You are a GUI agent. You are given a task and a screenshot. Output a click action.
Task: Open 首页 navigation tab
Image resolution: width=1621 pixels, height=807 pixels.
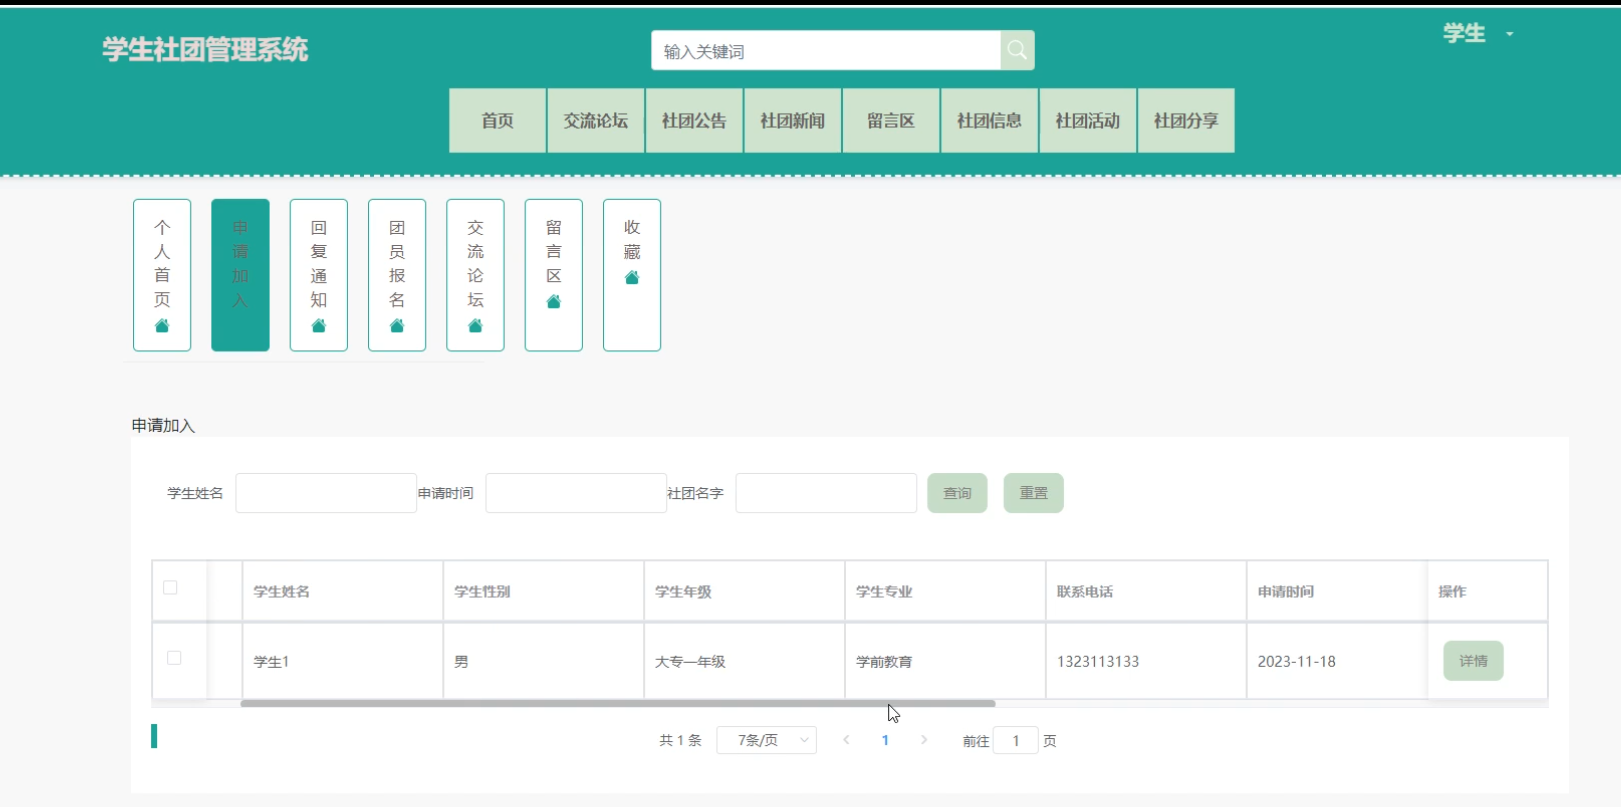497,120
